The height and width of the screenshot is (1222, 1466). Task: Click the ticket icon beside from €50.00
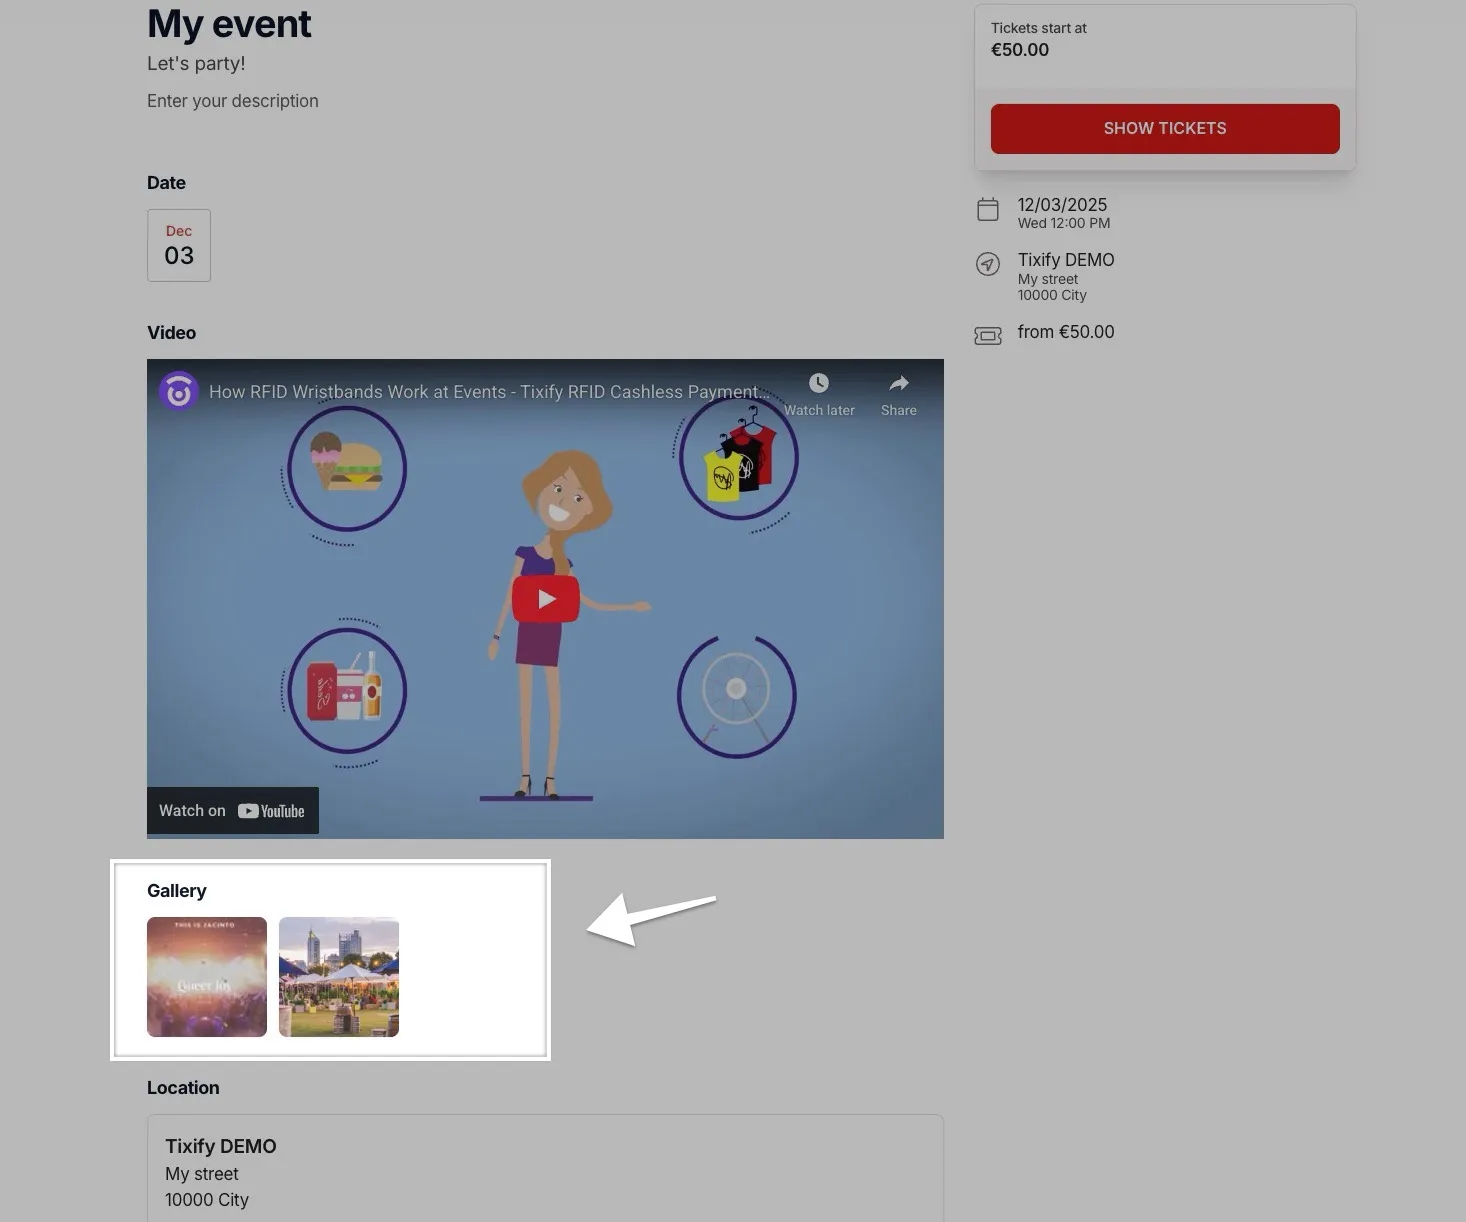(988, 336)
